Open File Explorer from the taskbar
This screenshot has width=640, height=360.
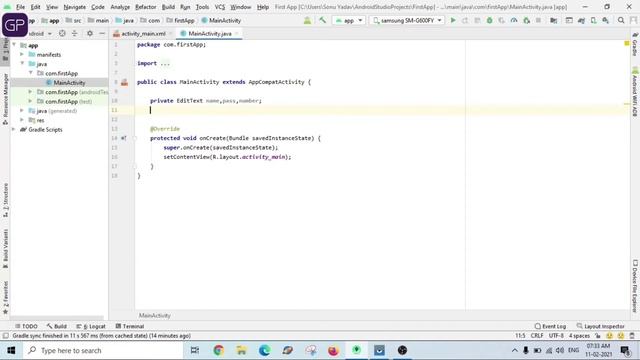pyautogui.click(x=242, y=350)
